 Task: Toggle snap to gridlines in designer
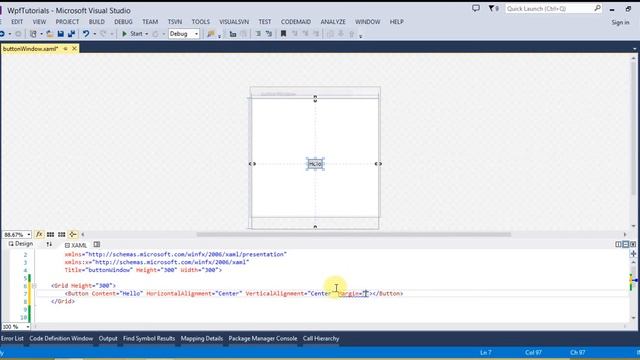point(62,234)
